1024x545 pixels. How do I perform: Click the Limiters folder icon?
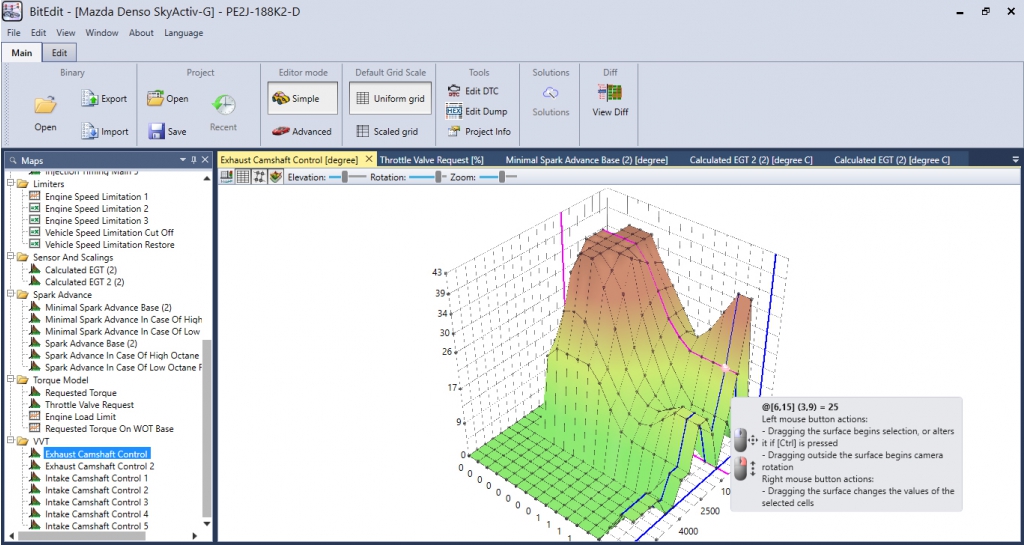(x=23, y=184)
